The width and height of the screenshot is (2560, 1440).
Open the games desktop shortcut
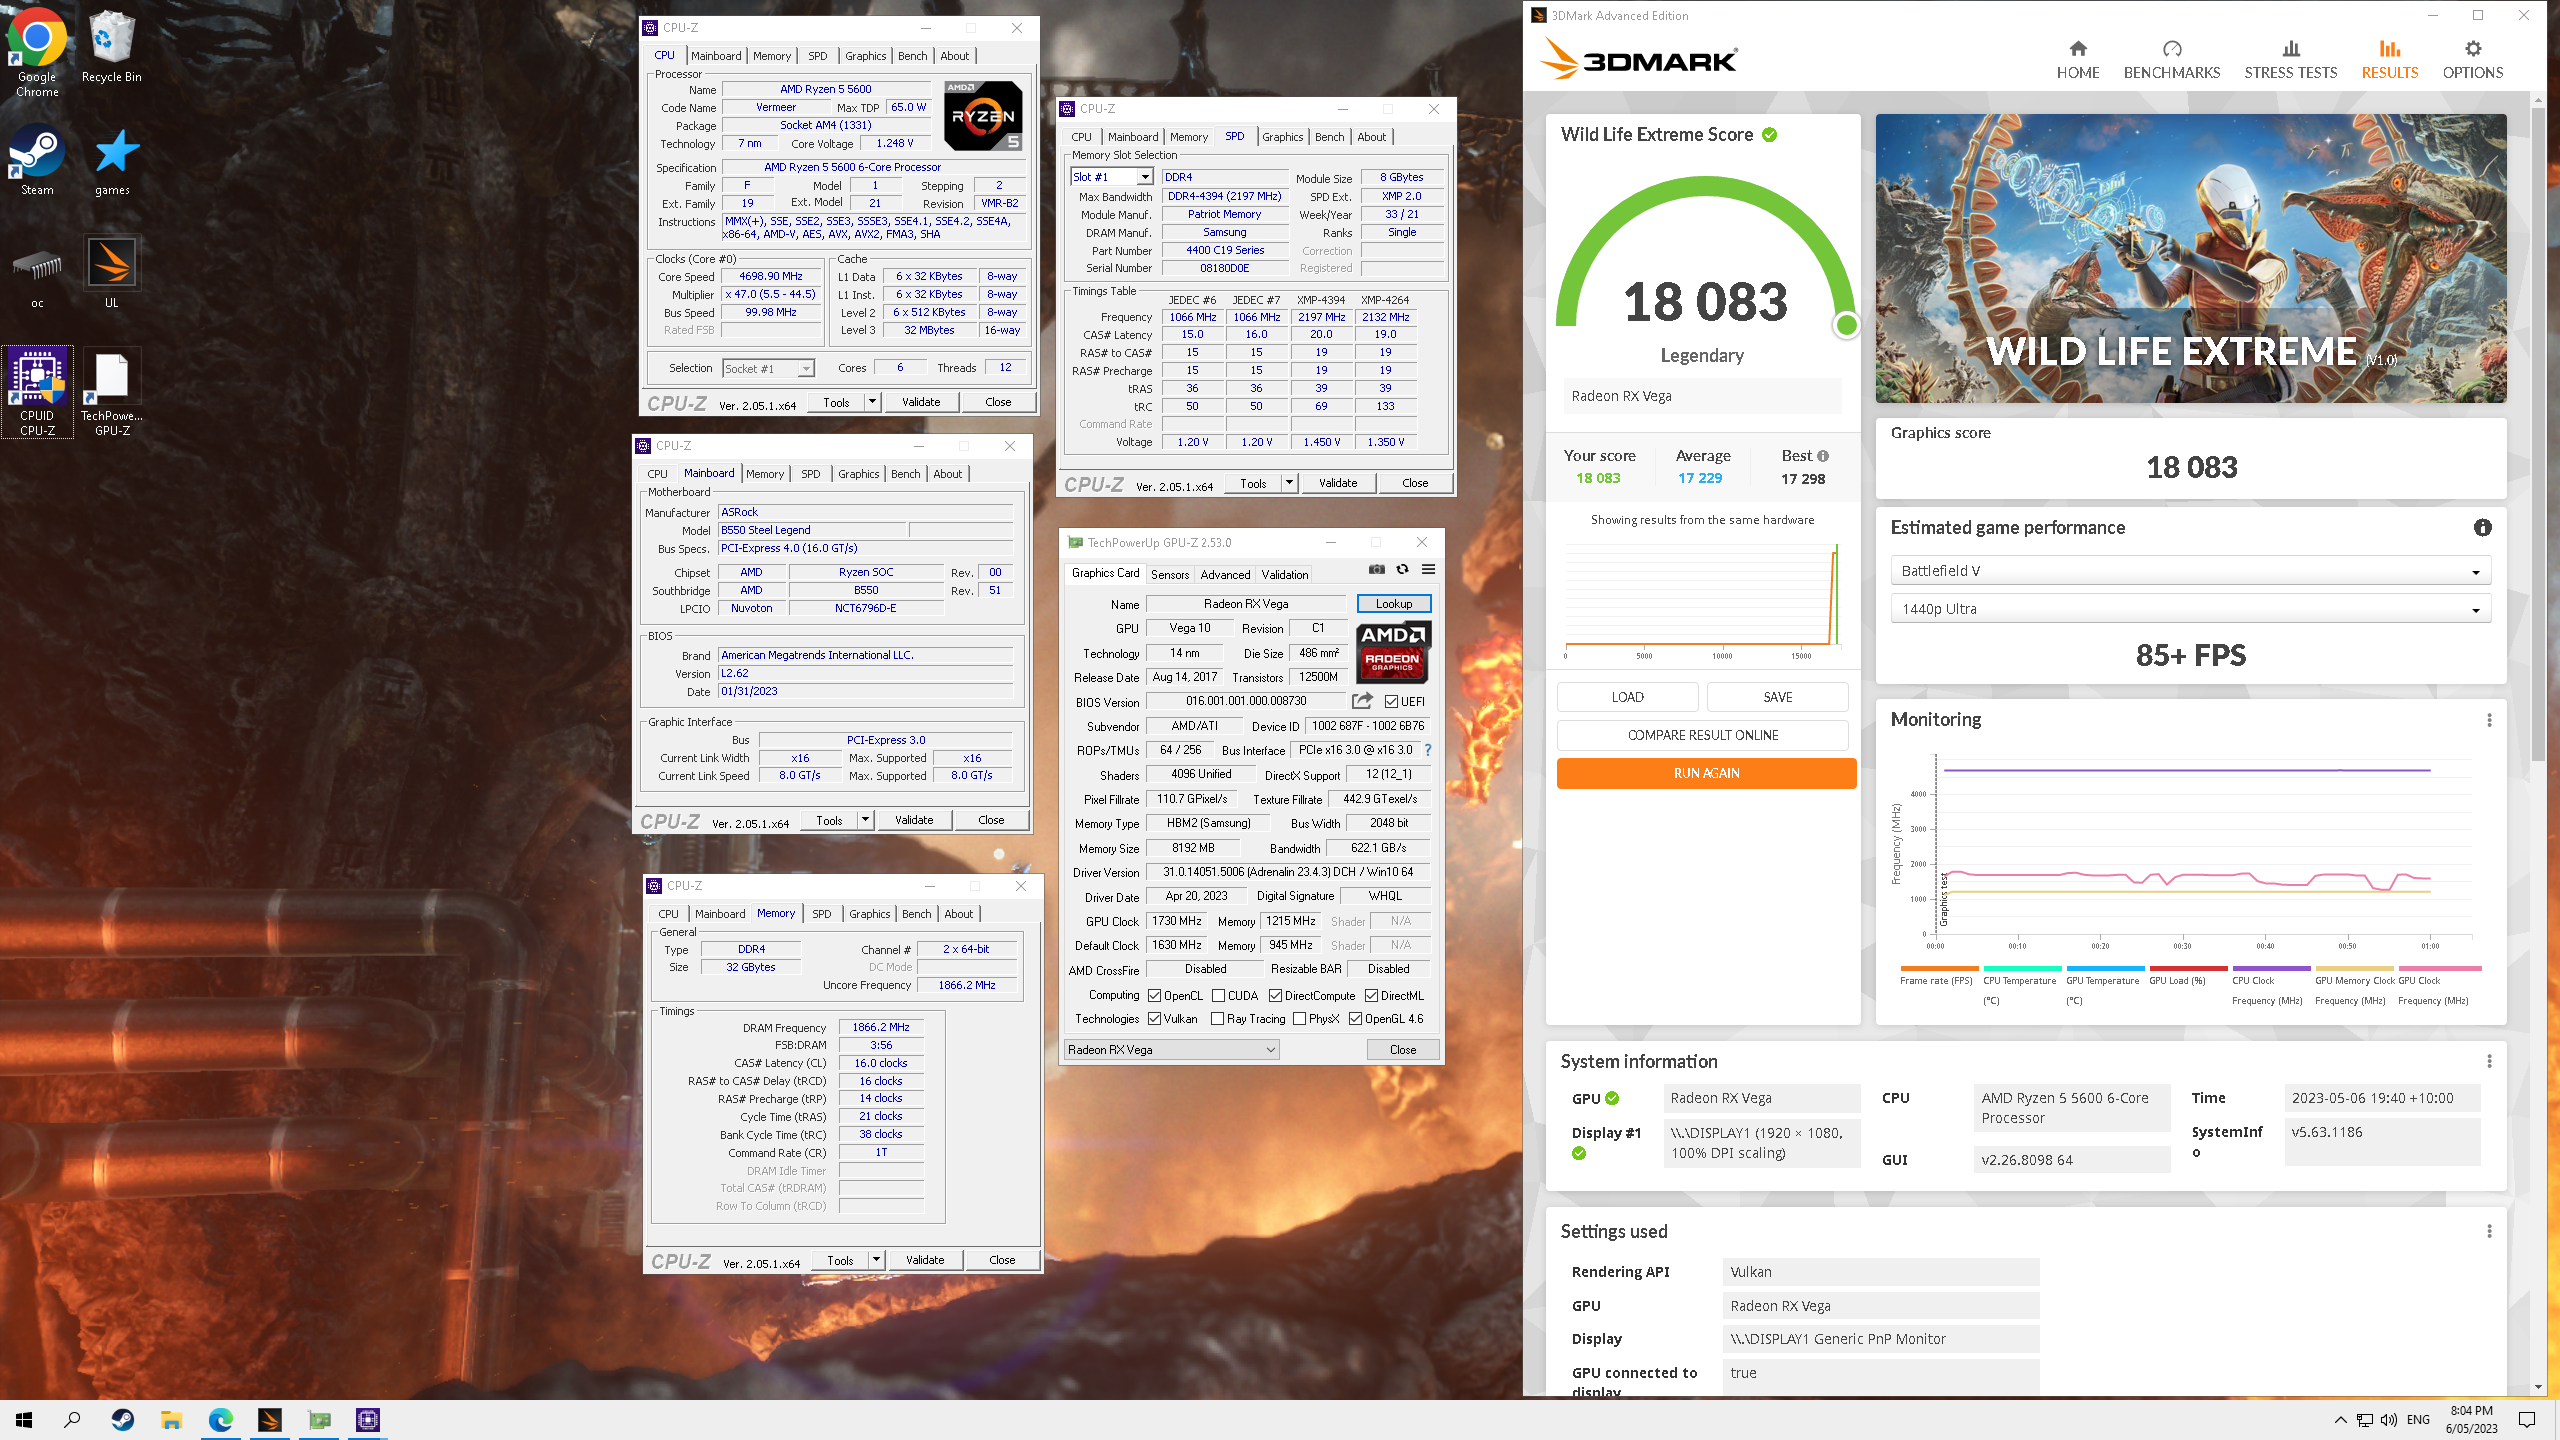click(112, 160)
